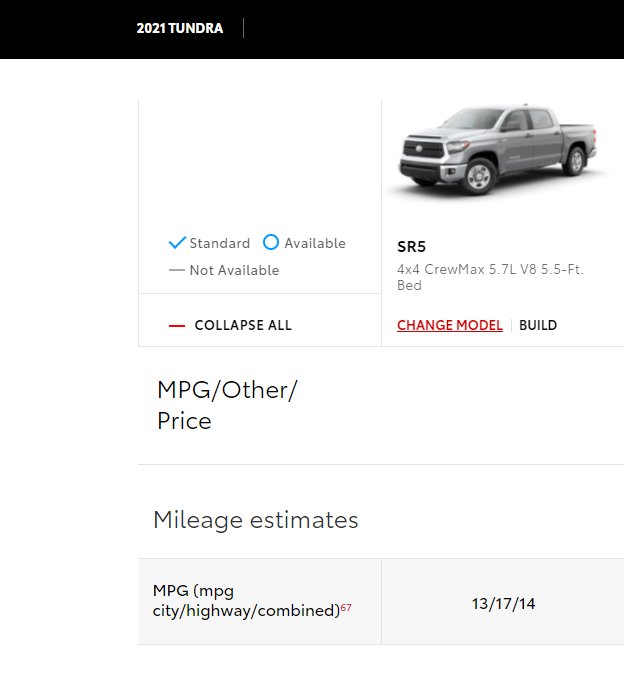The height and width of the screenshot is (682, 624).
Task: Click the blue Available circle icon
Action: (270, 242)
